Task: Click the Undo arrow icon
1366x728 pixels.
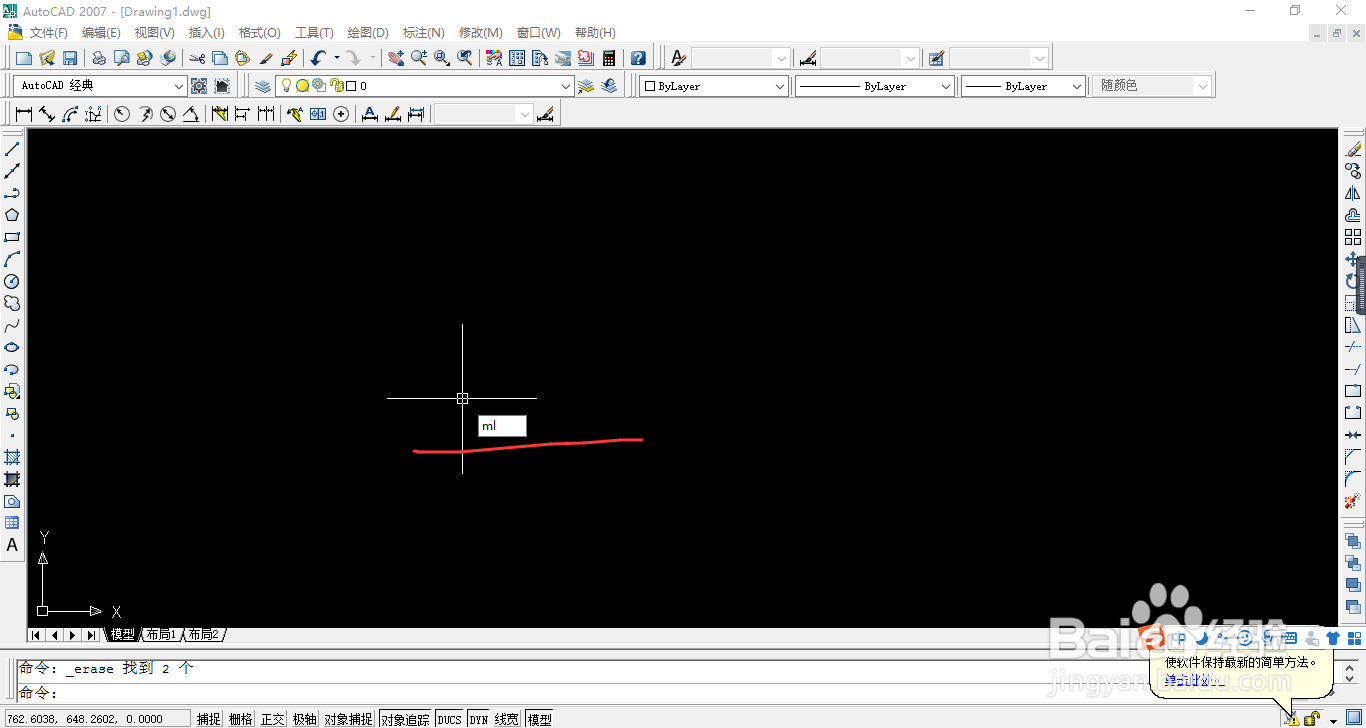Action: (318, 58)
